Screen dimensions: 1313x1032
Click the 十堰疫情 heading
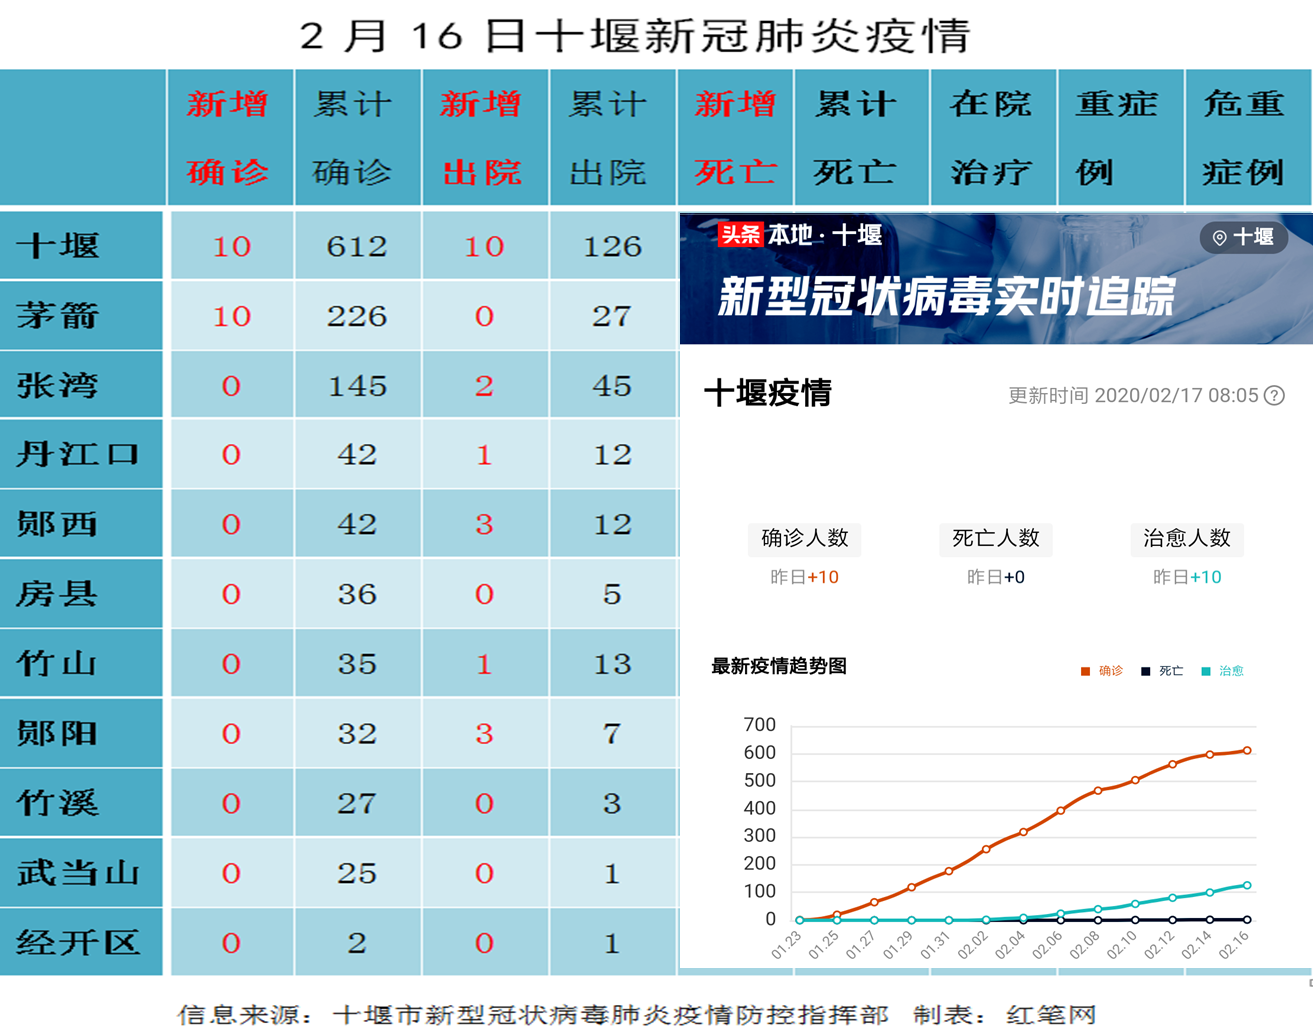click(768, 393)
